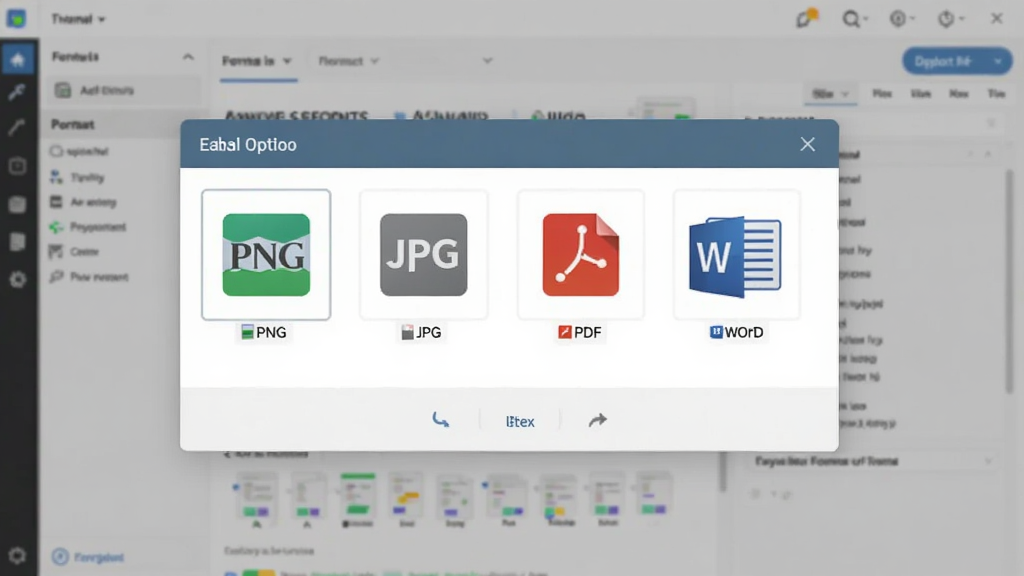Open the home icon in left sidebar
Image resolution: width=1024 pixels, height=576 pixels.
(18, 60)
